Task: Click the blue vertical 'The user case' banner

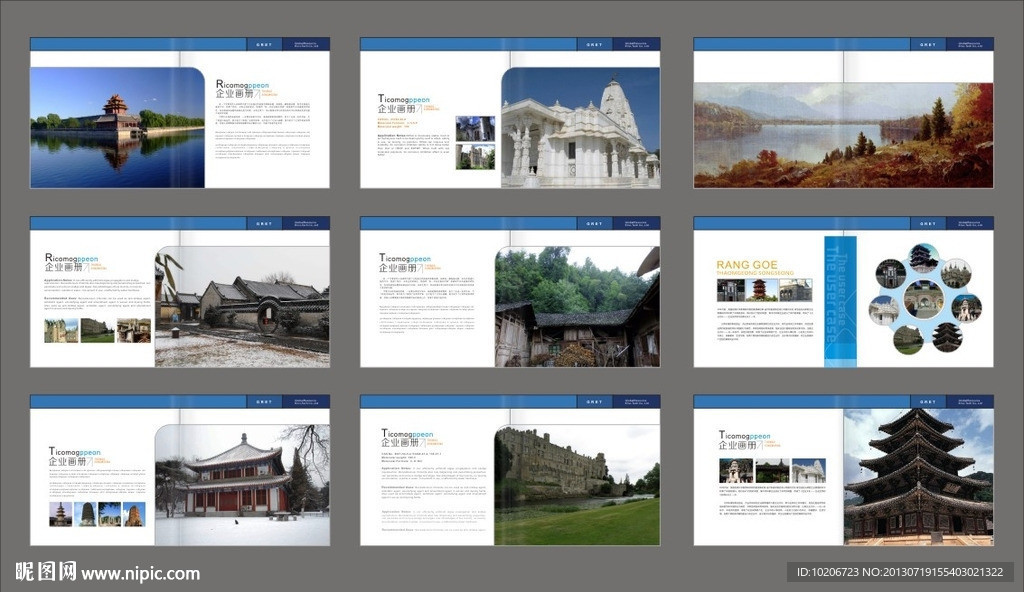Action: [x=840, y=300]
